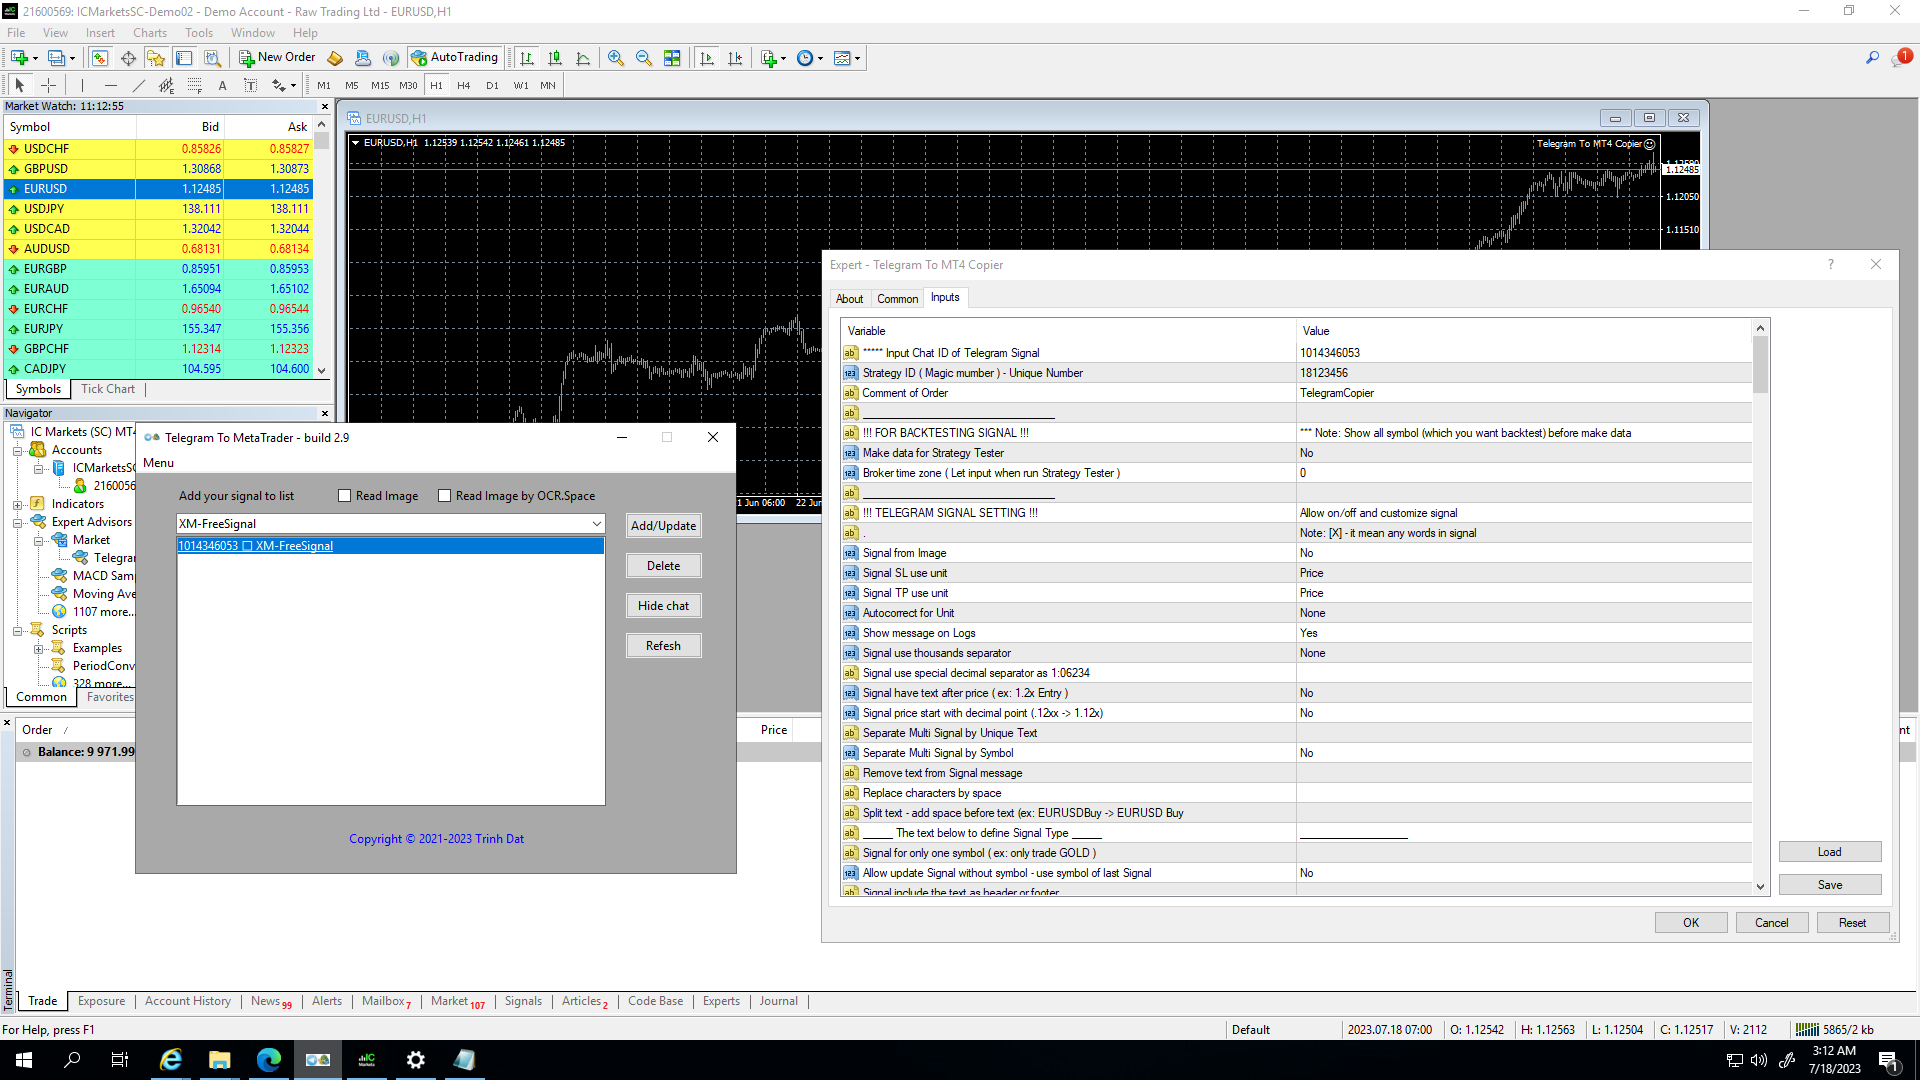Switch to Tick Chart tab
1920x1080 pixels.
tap(108, 389)
